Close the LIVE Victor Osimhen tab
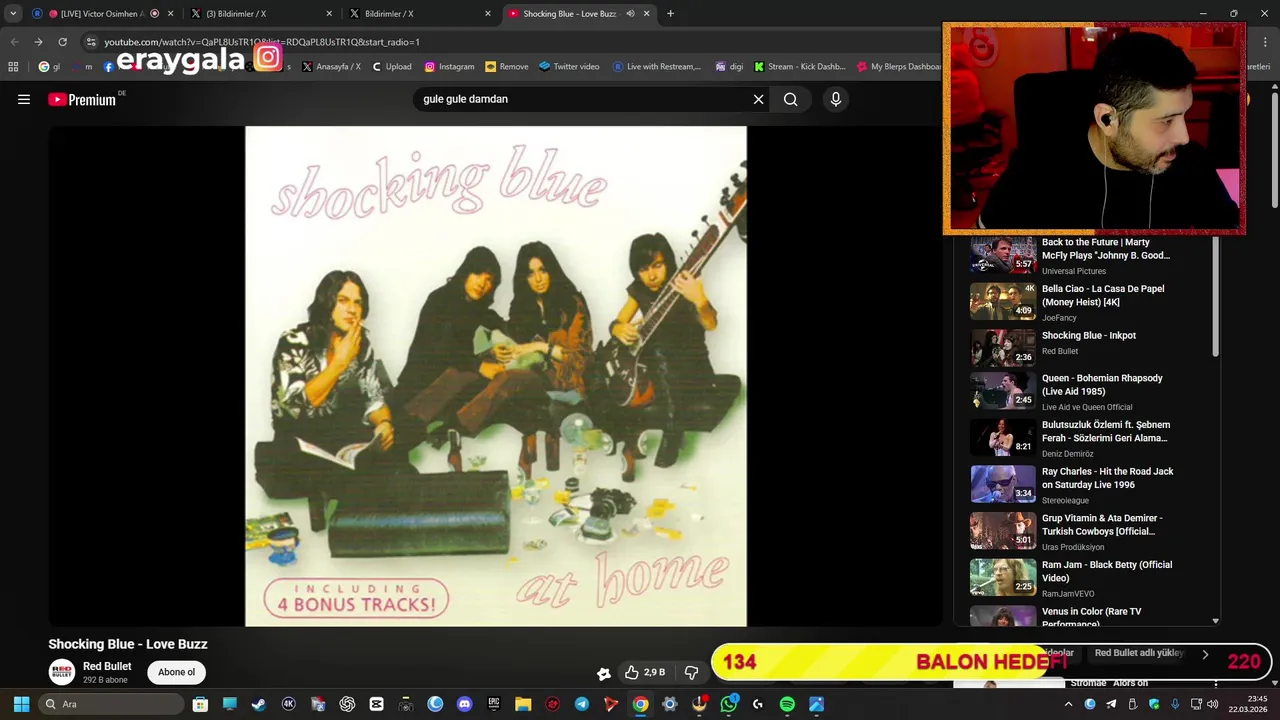 [x=170, y=14]
